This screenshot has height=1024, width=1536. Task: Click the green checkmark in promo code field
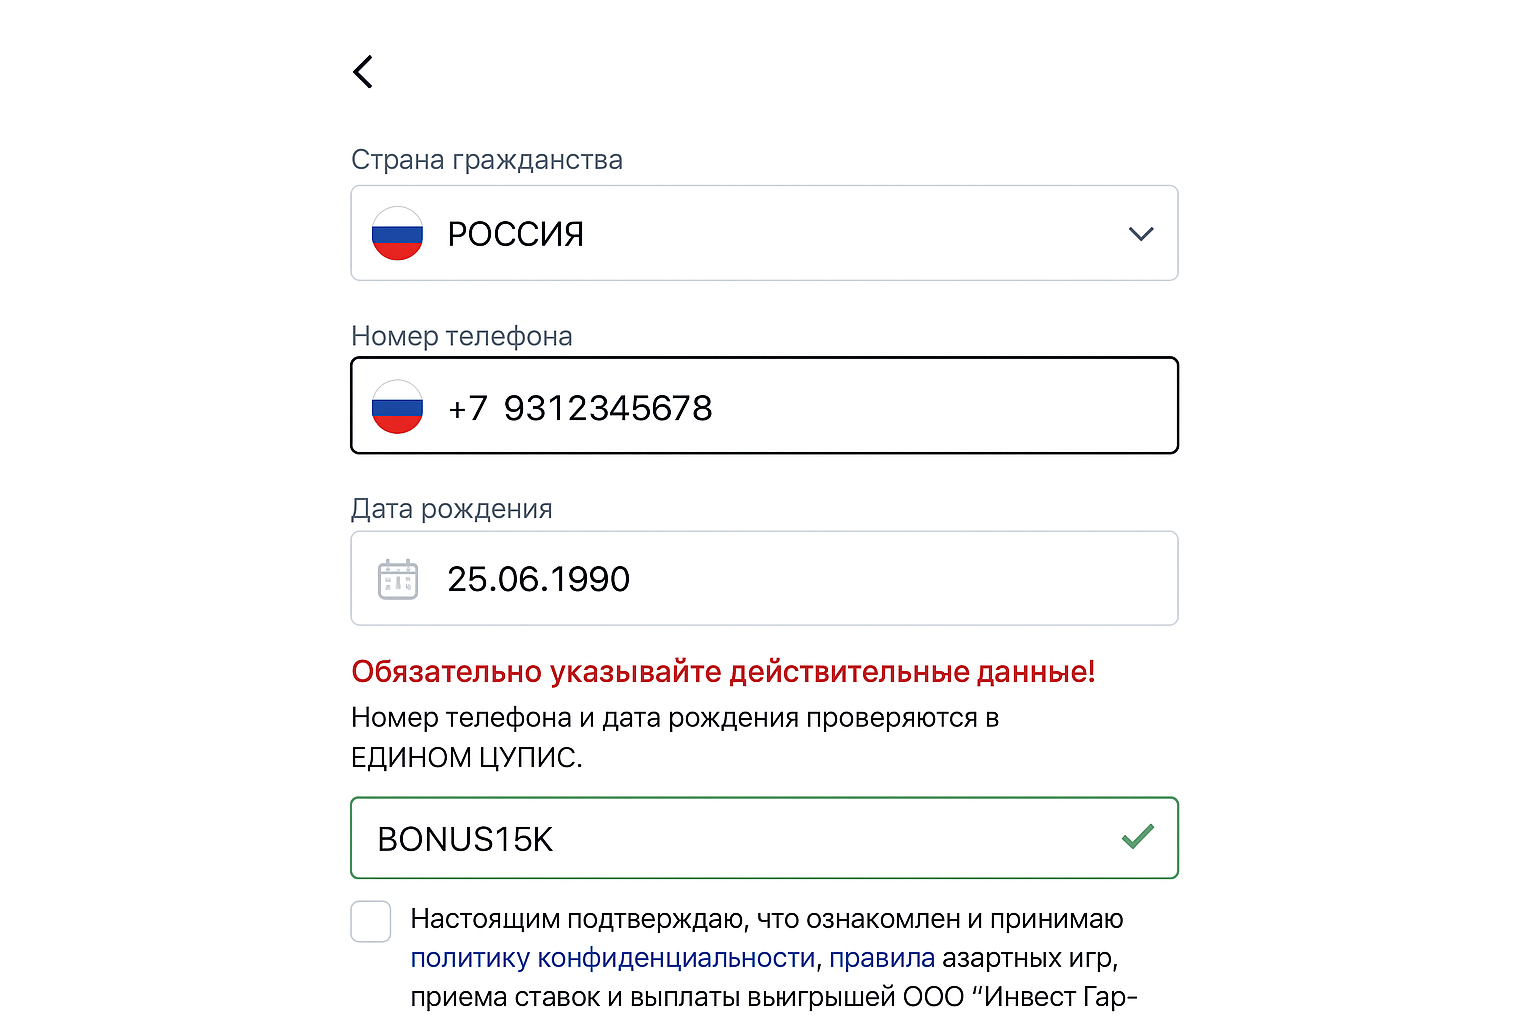tap(1137, 837)
